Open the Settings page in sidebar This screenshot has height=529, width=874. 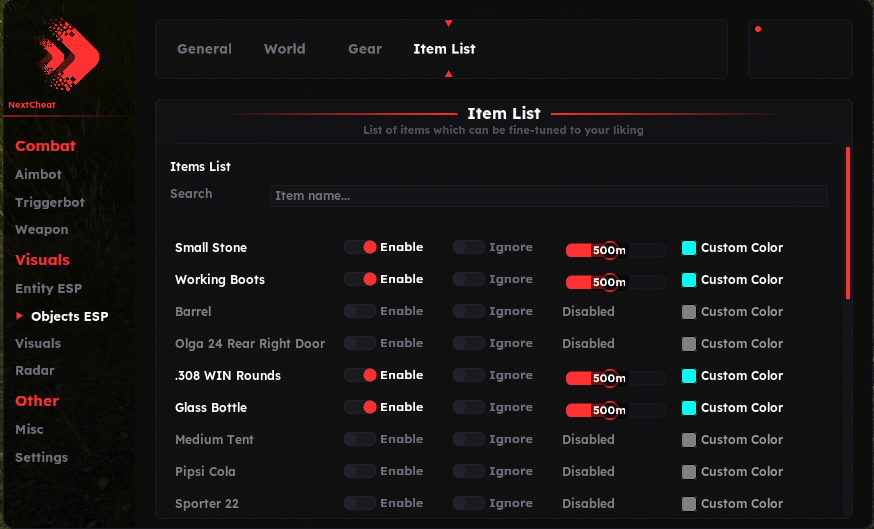41,457
